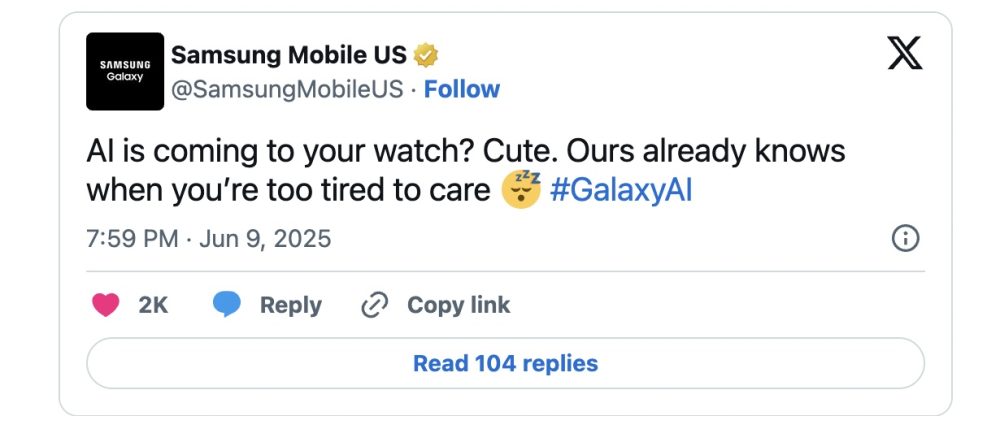This screenshot has width=1000, height=429.
Task: Open the info circle icon
Action: pyautogui.click(x=905, y=239)
